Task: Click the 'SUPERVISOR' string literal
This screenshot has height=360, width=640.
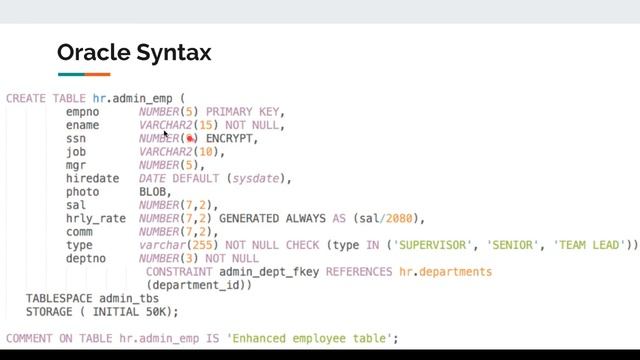Action: point(433,245)
